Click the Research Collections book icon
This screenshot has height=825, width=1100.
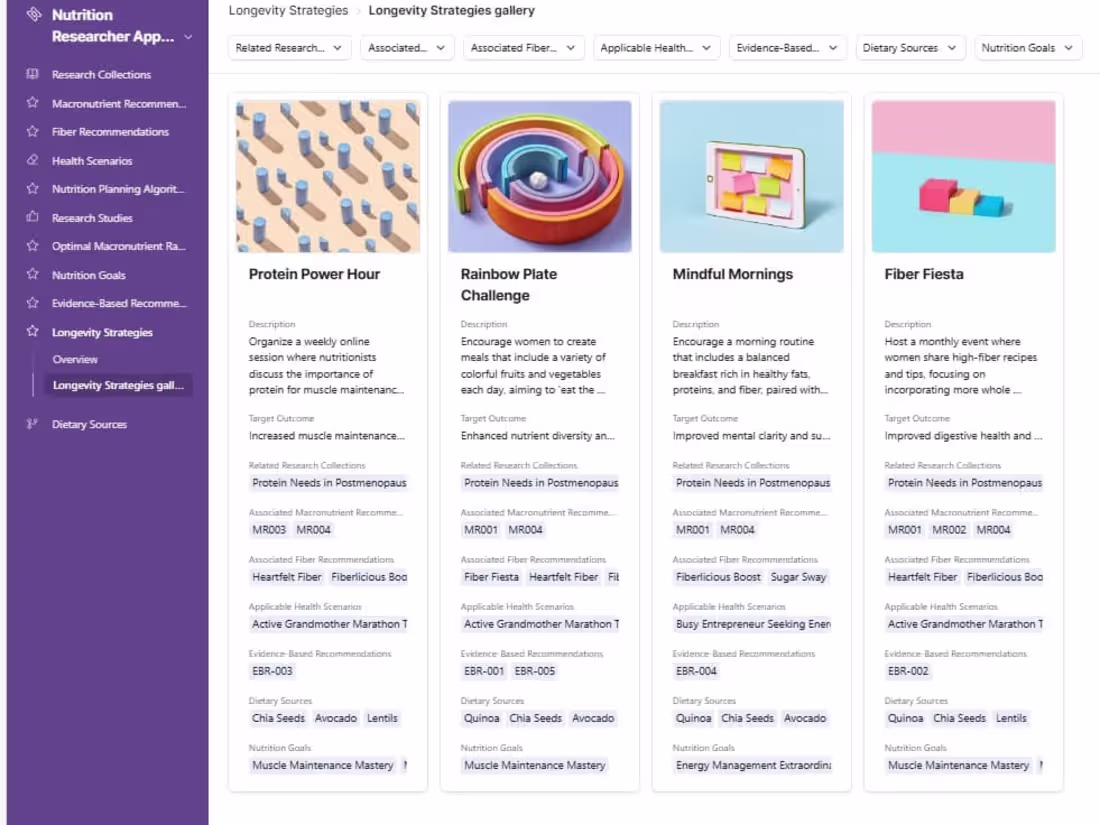click(32, 74)
